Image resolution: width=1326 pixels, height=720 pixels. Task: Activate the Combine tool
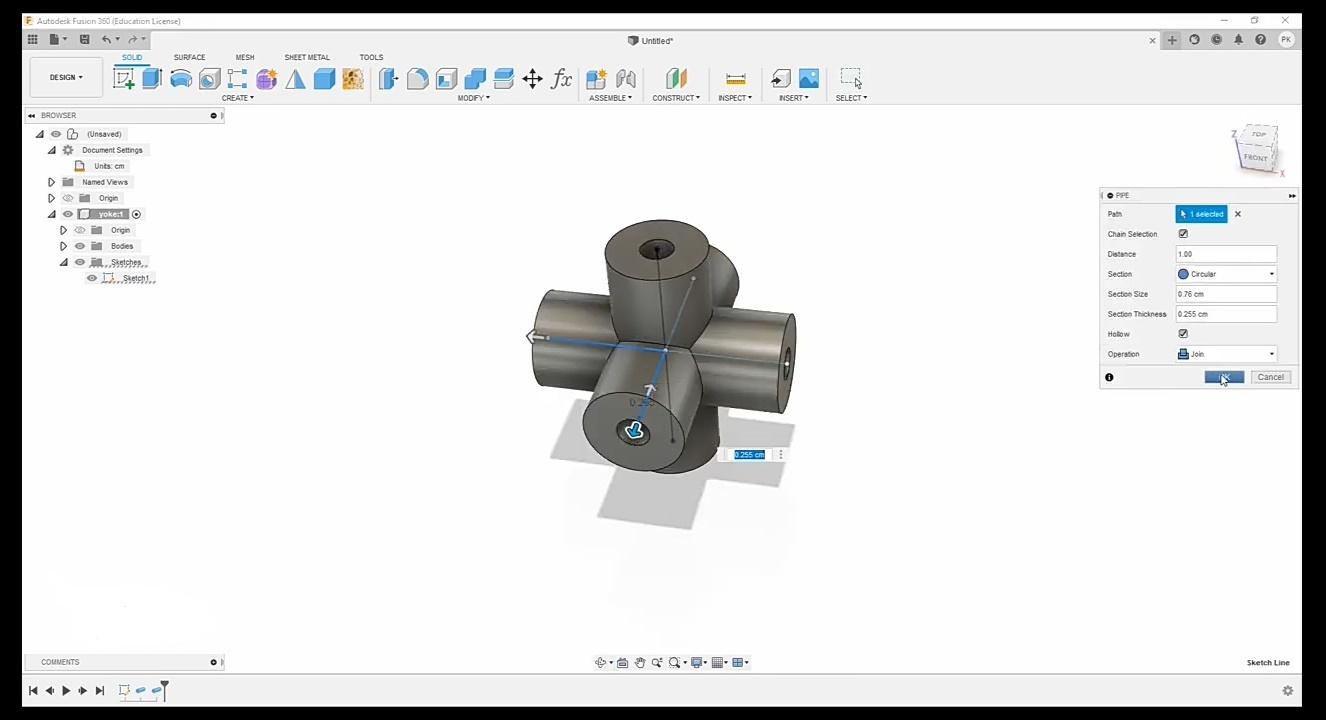475,79
